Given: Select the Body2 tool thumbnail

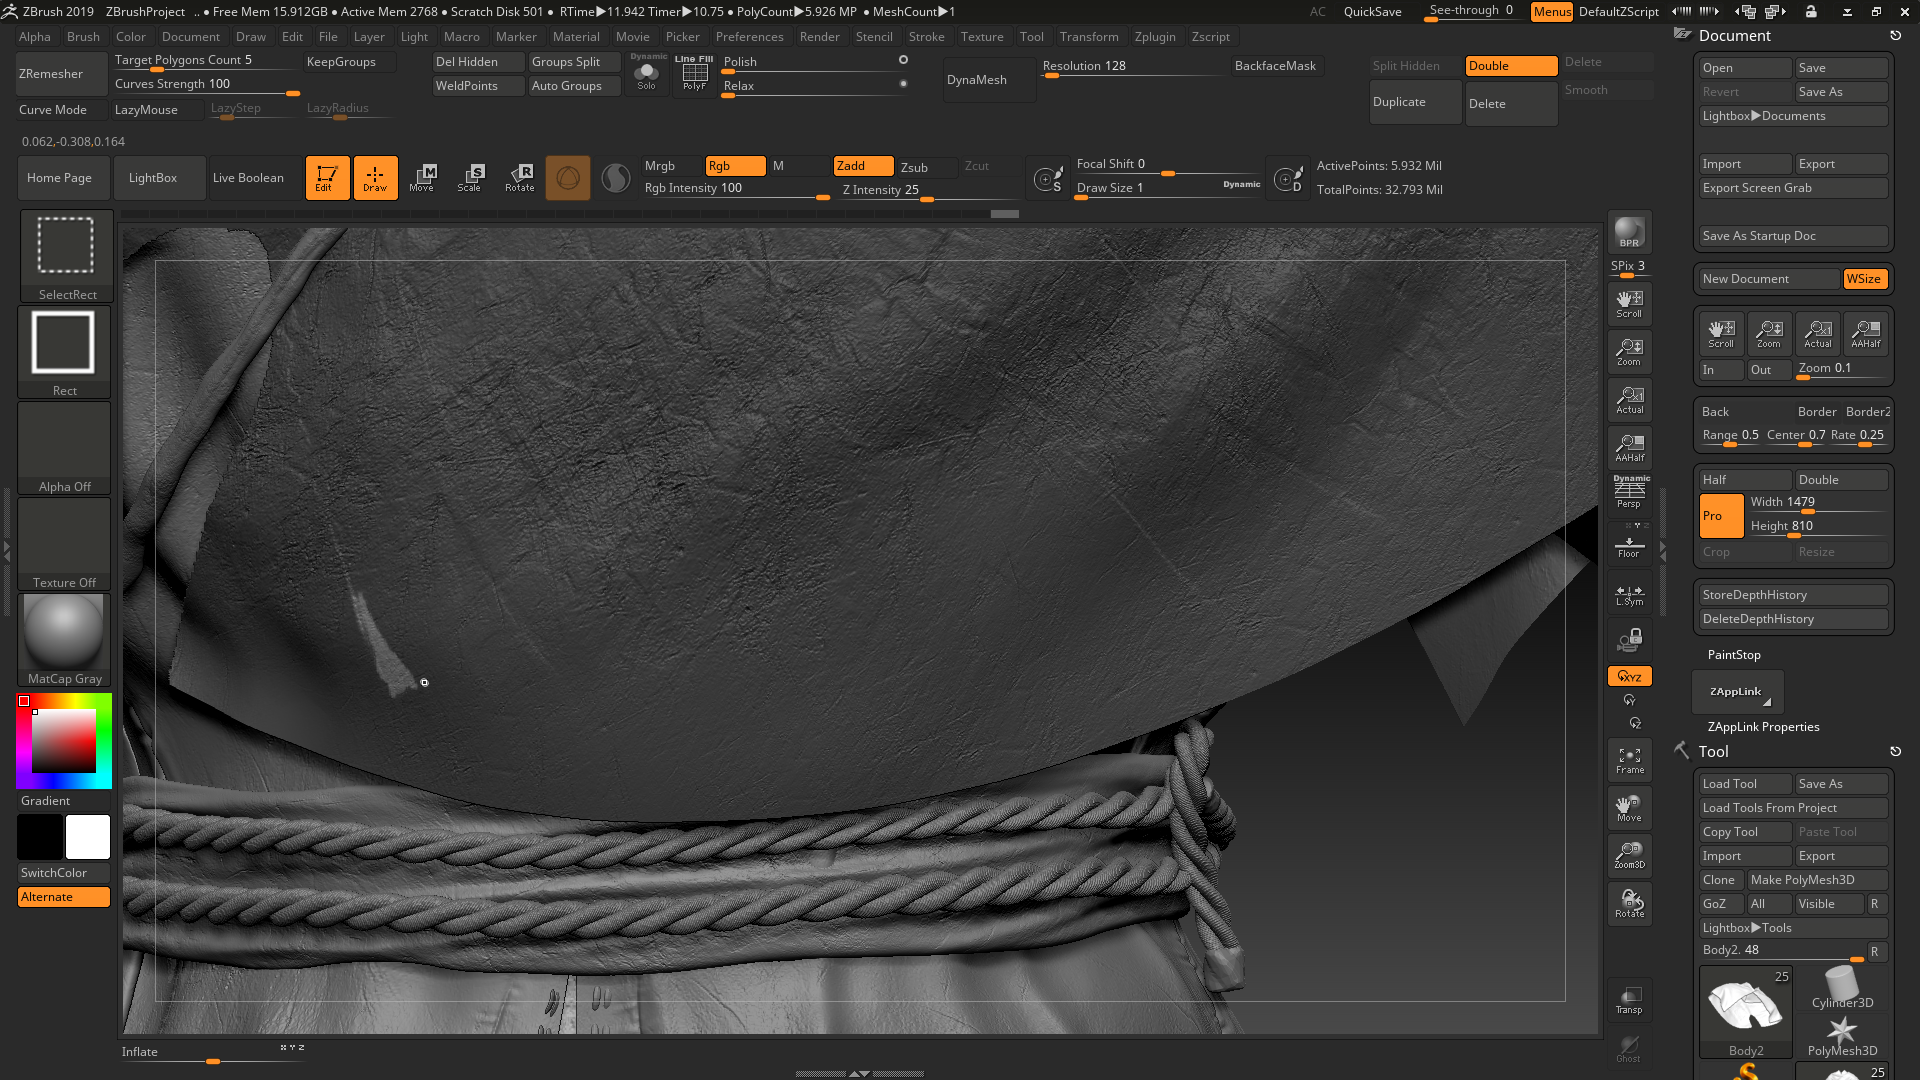Looking at the screenshot, I should [x=1745, y=1012].
